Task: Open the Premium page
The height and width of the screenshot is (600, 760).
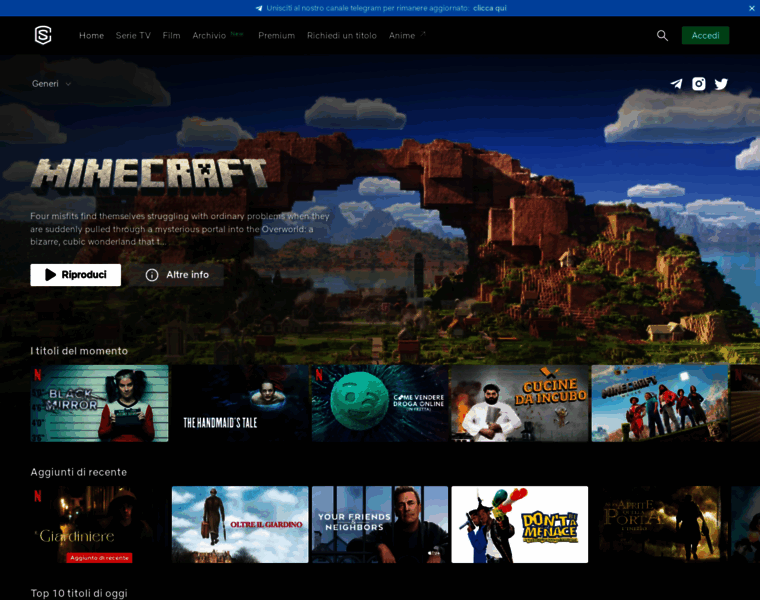Action: [x=276, y=35]
